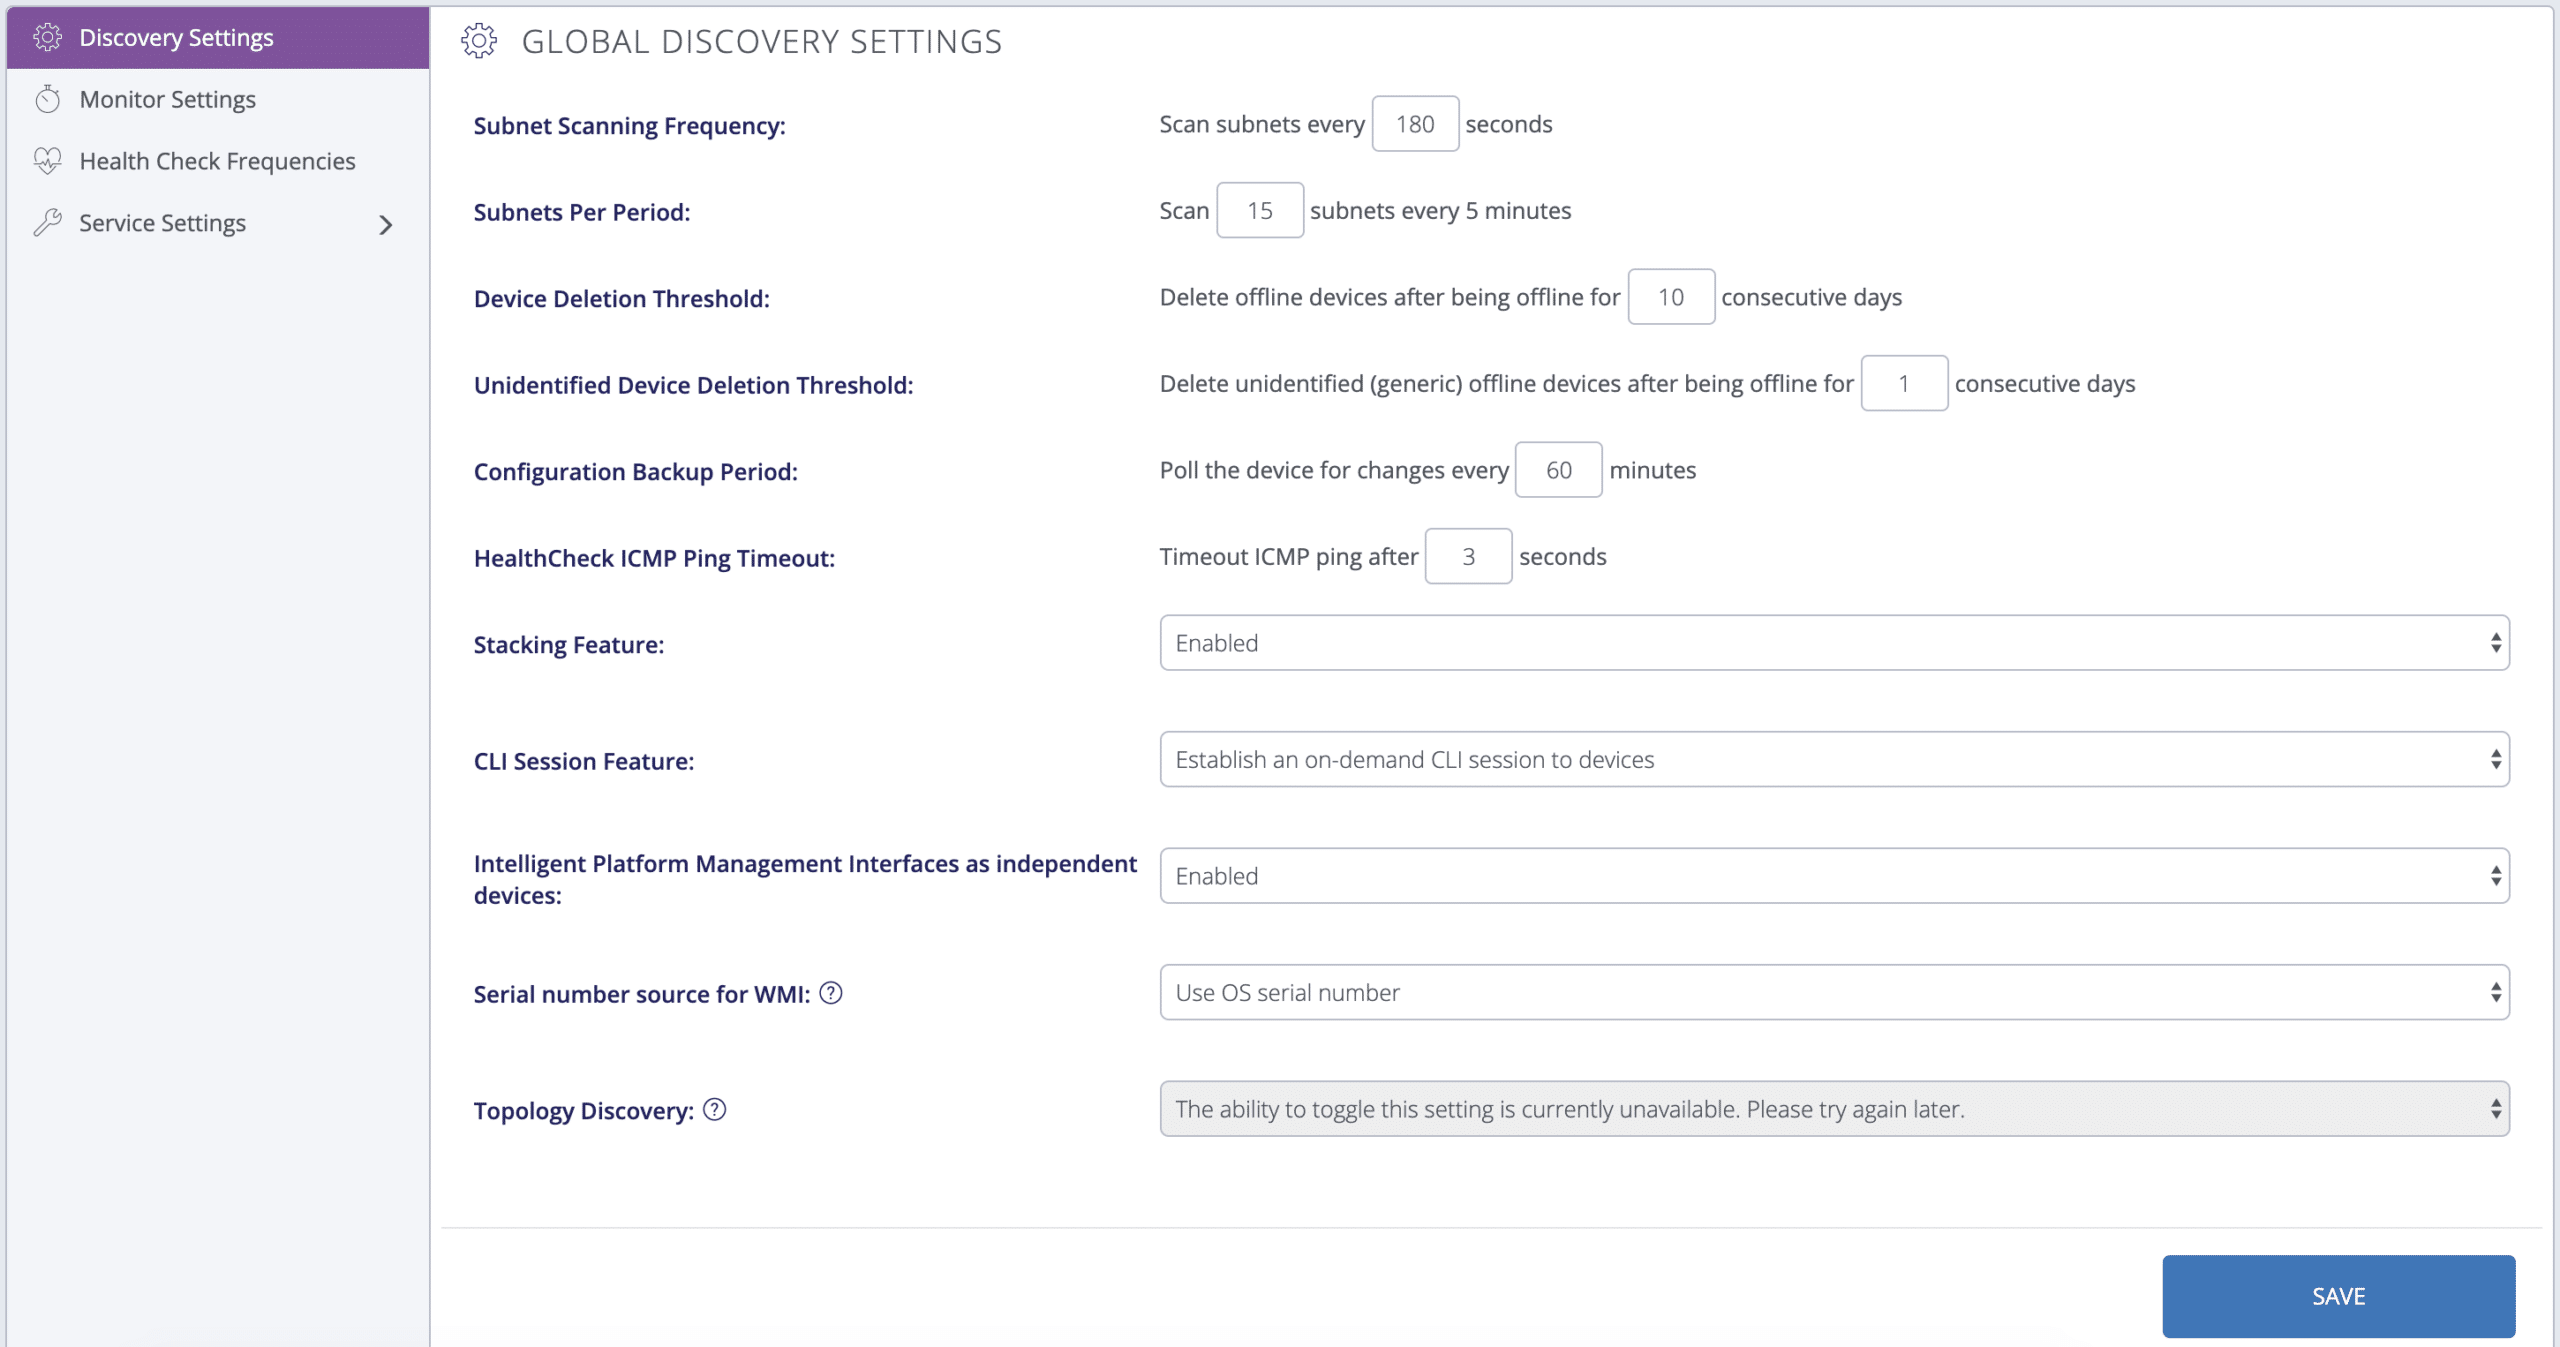Image resolution: width=2560 pixels, height=1347 pixels.
Task: Edit the Subnet Scanning Frequency seconds field
Action: [1412, 124]
